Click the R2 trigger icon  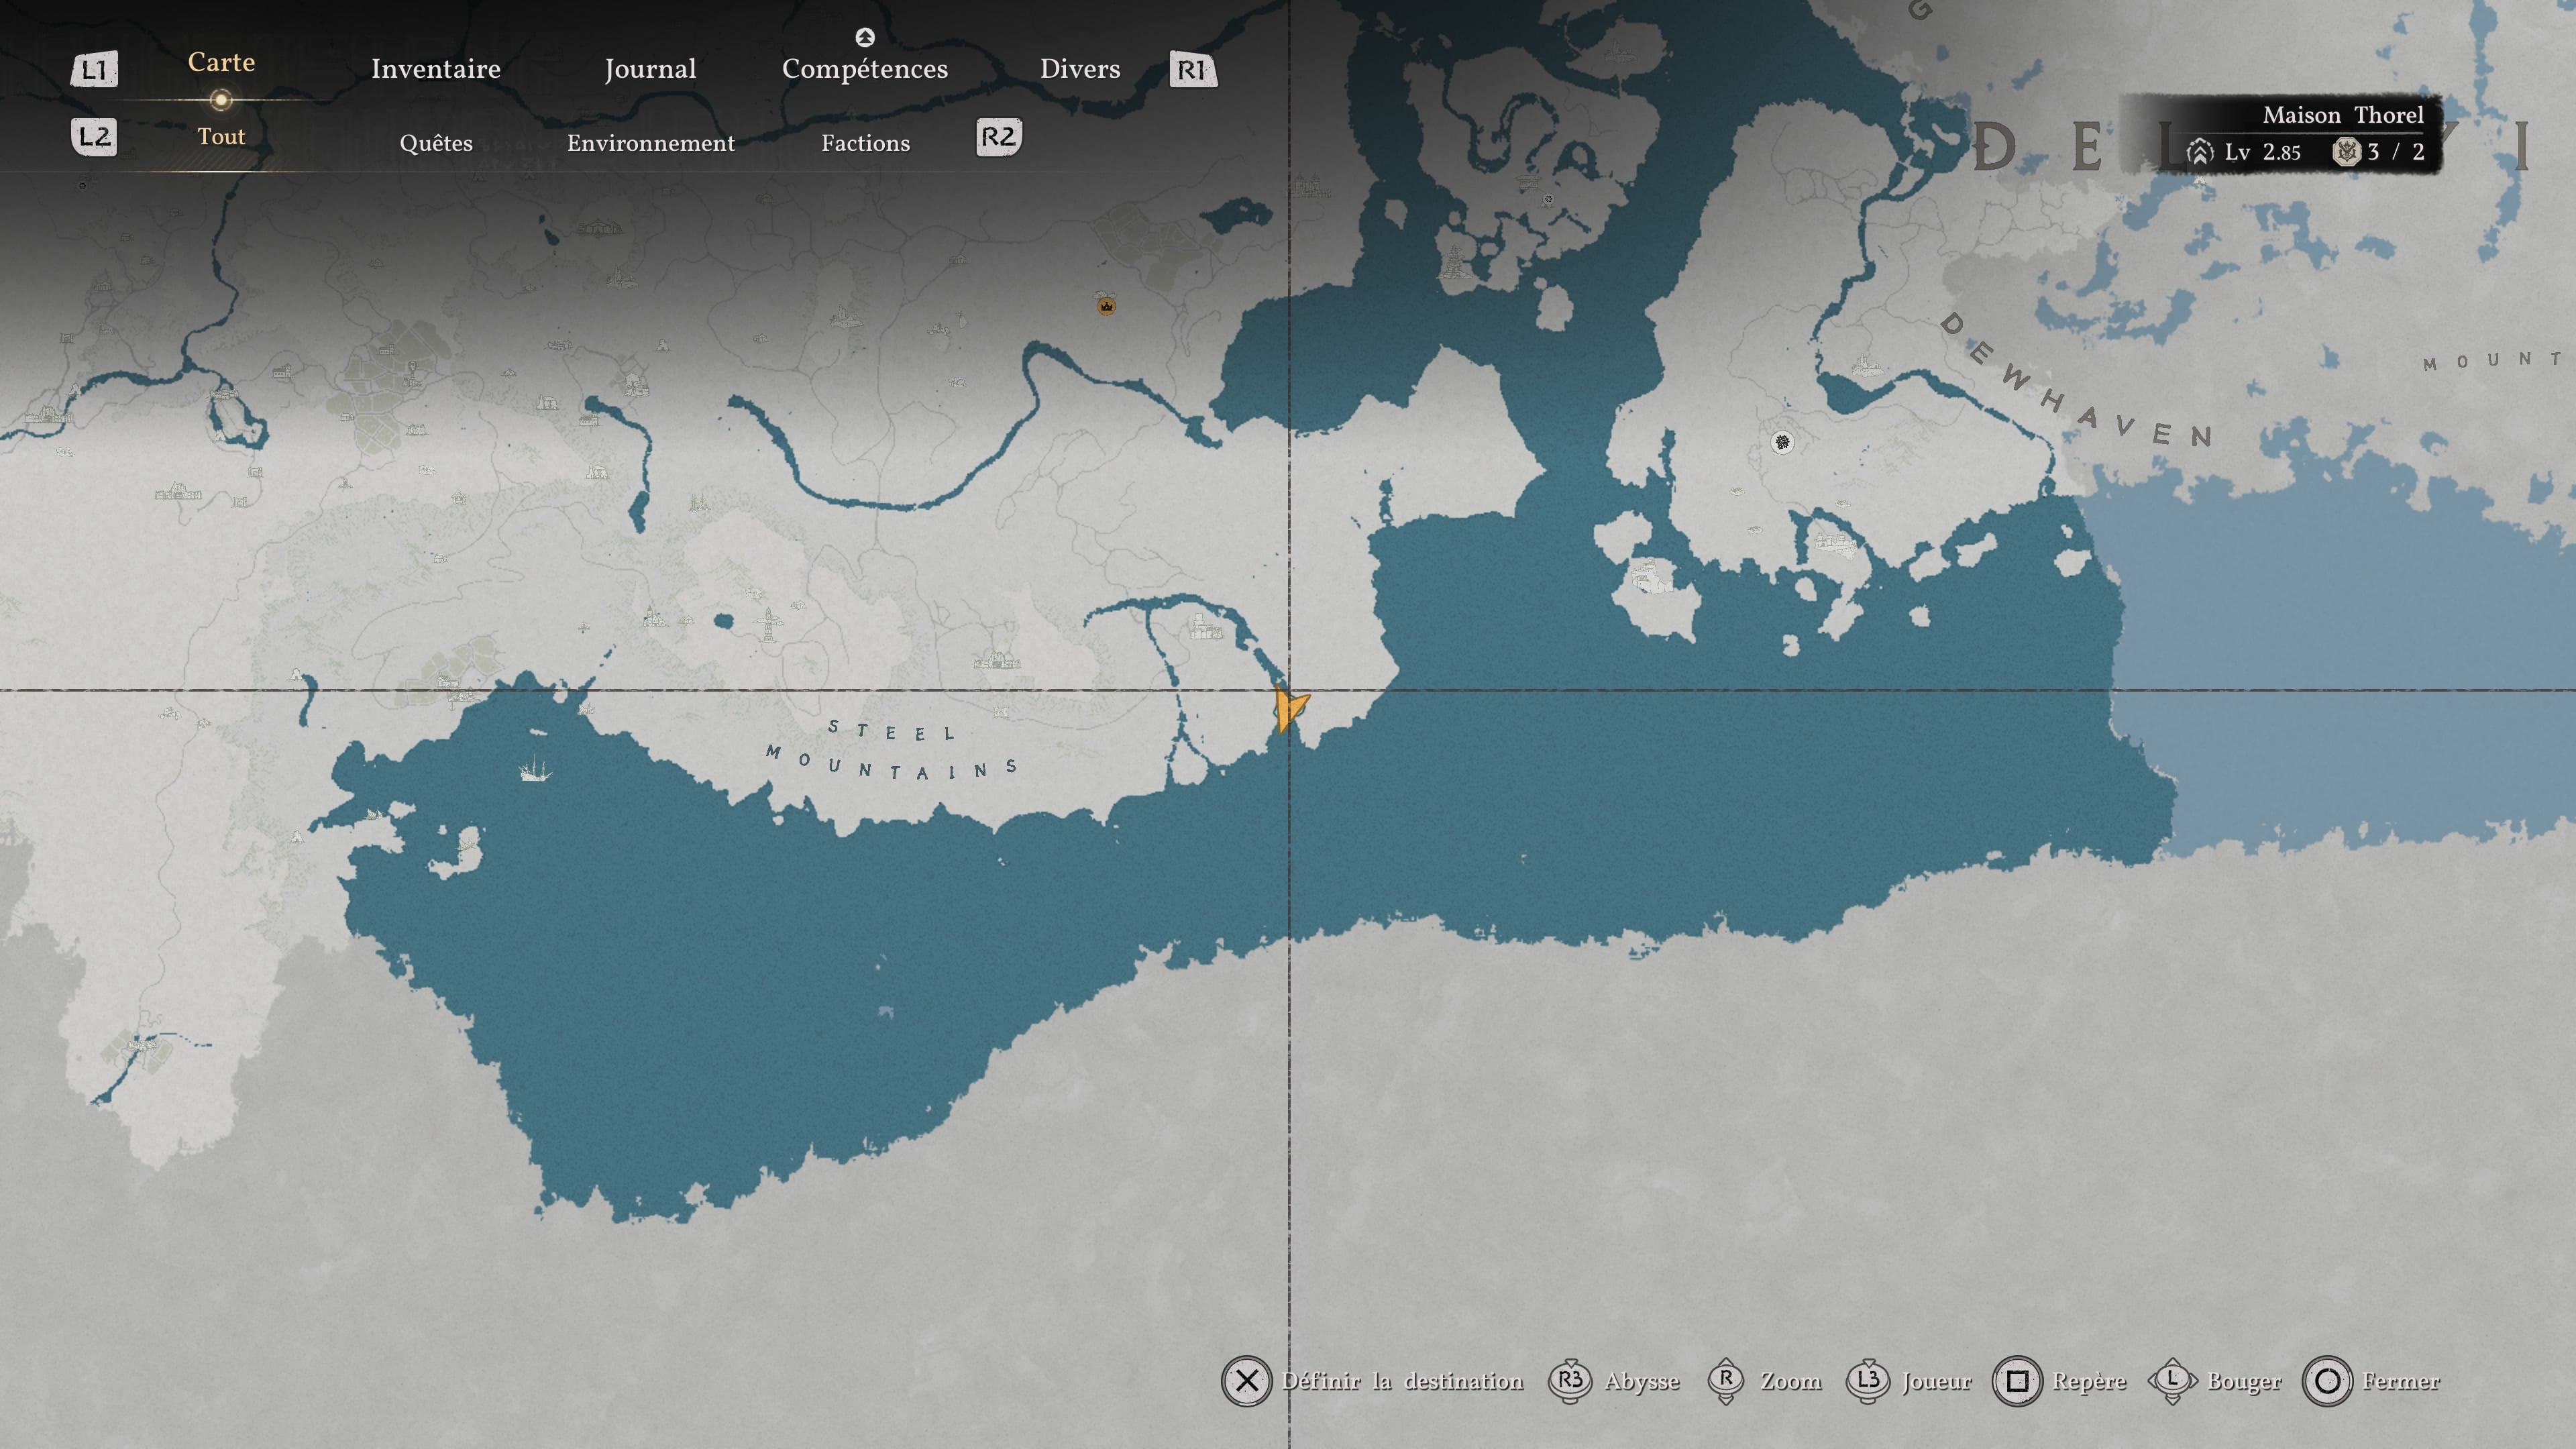(999, 137)
